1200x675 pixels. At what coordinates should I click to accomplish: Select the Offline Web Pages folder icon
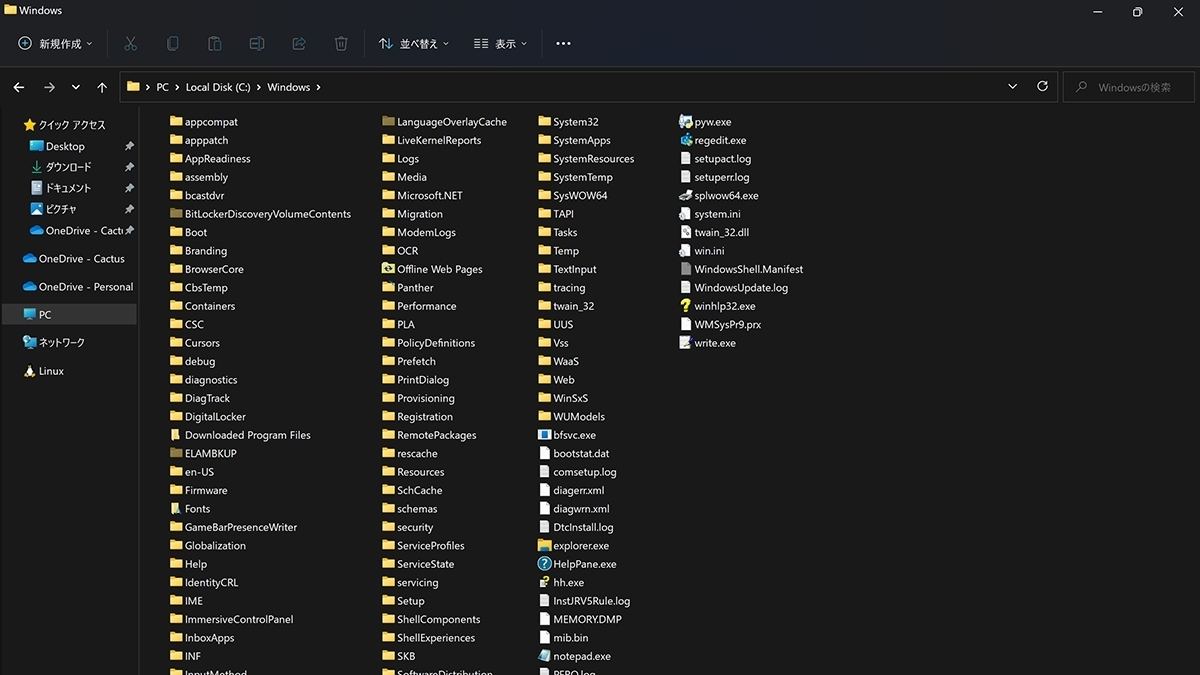[x=389, y=269]
